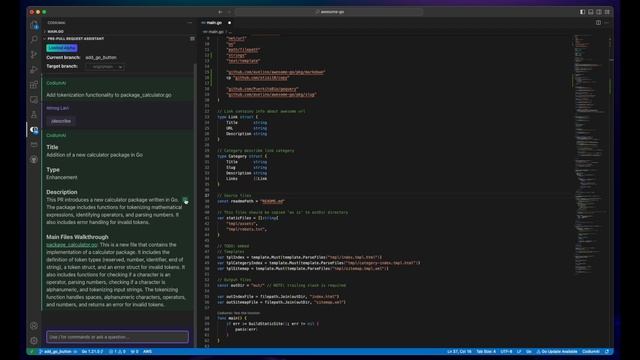640x360 pixels.
Task: Copy the Description text using the copy icon
Action: 185,200
